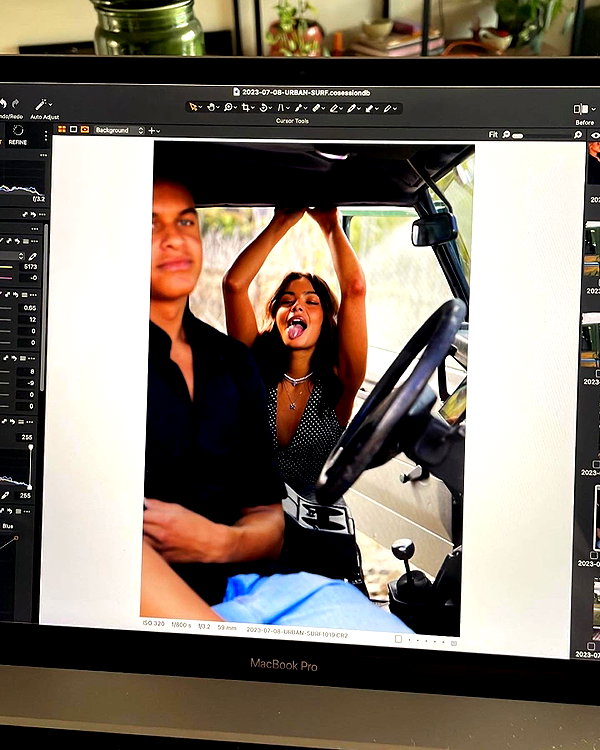The width and height of the screenshot is (600, 750).
Task: Select the Zoom loupe cursor tool
Action: click(x=228, y=107)
